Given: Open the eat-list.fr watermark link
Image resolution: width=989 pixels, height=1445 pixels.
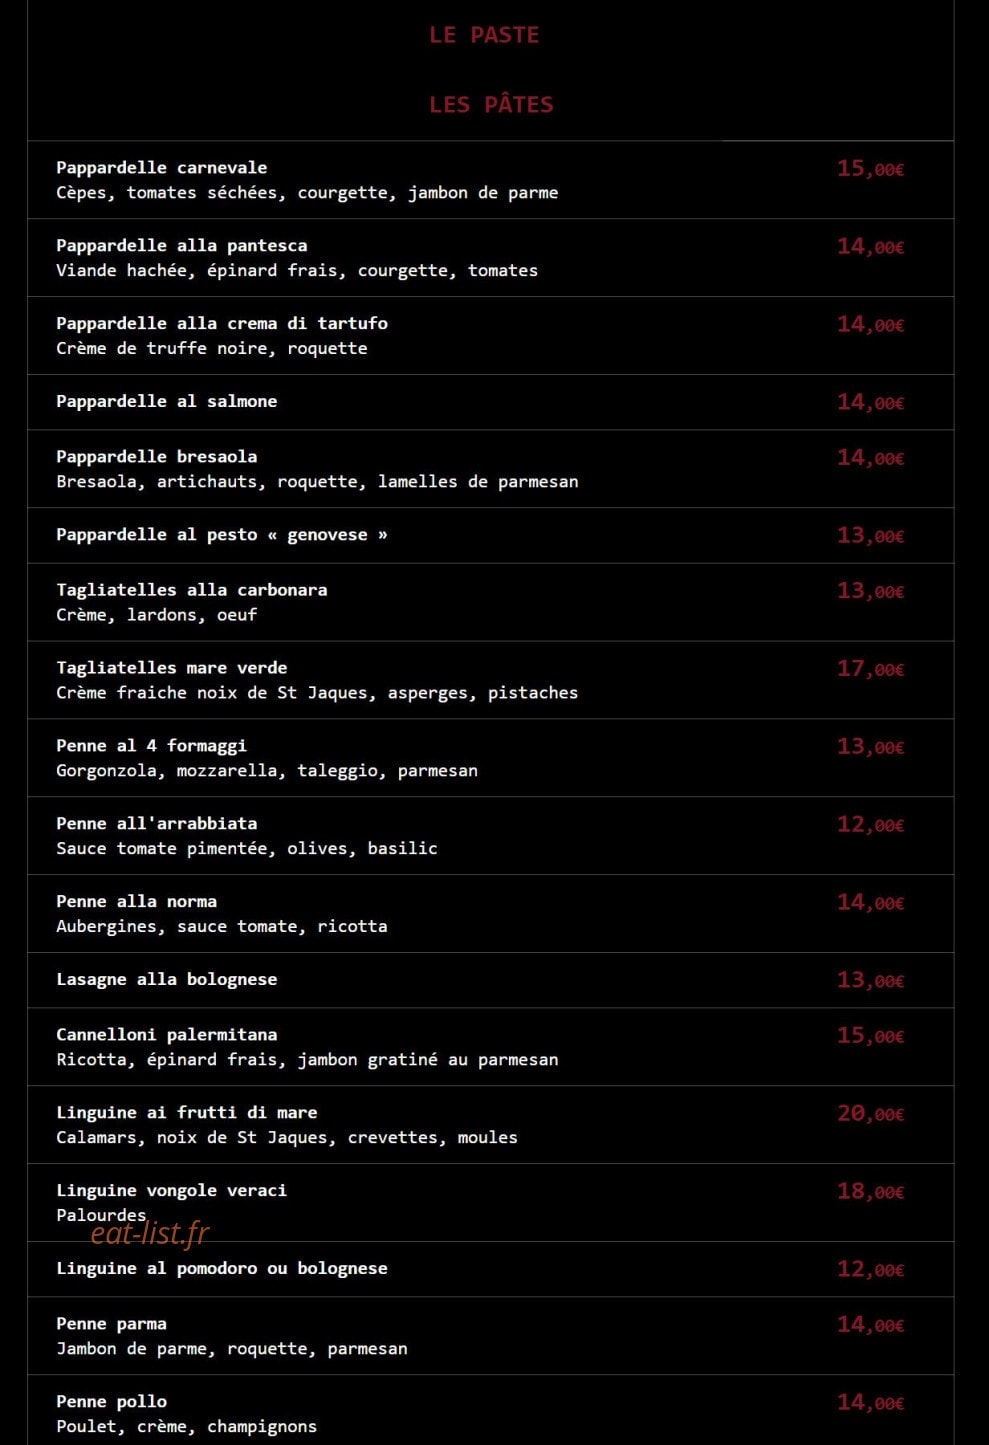Looking at the screenshot, I should pos(150,1234).
